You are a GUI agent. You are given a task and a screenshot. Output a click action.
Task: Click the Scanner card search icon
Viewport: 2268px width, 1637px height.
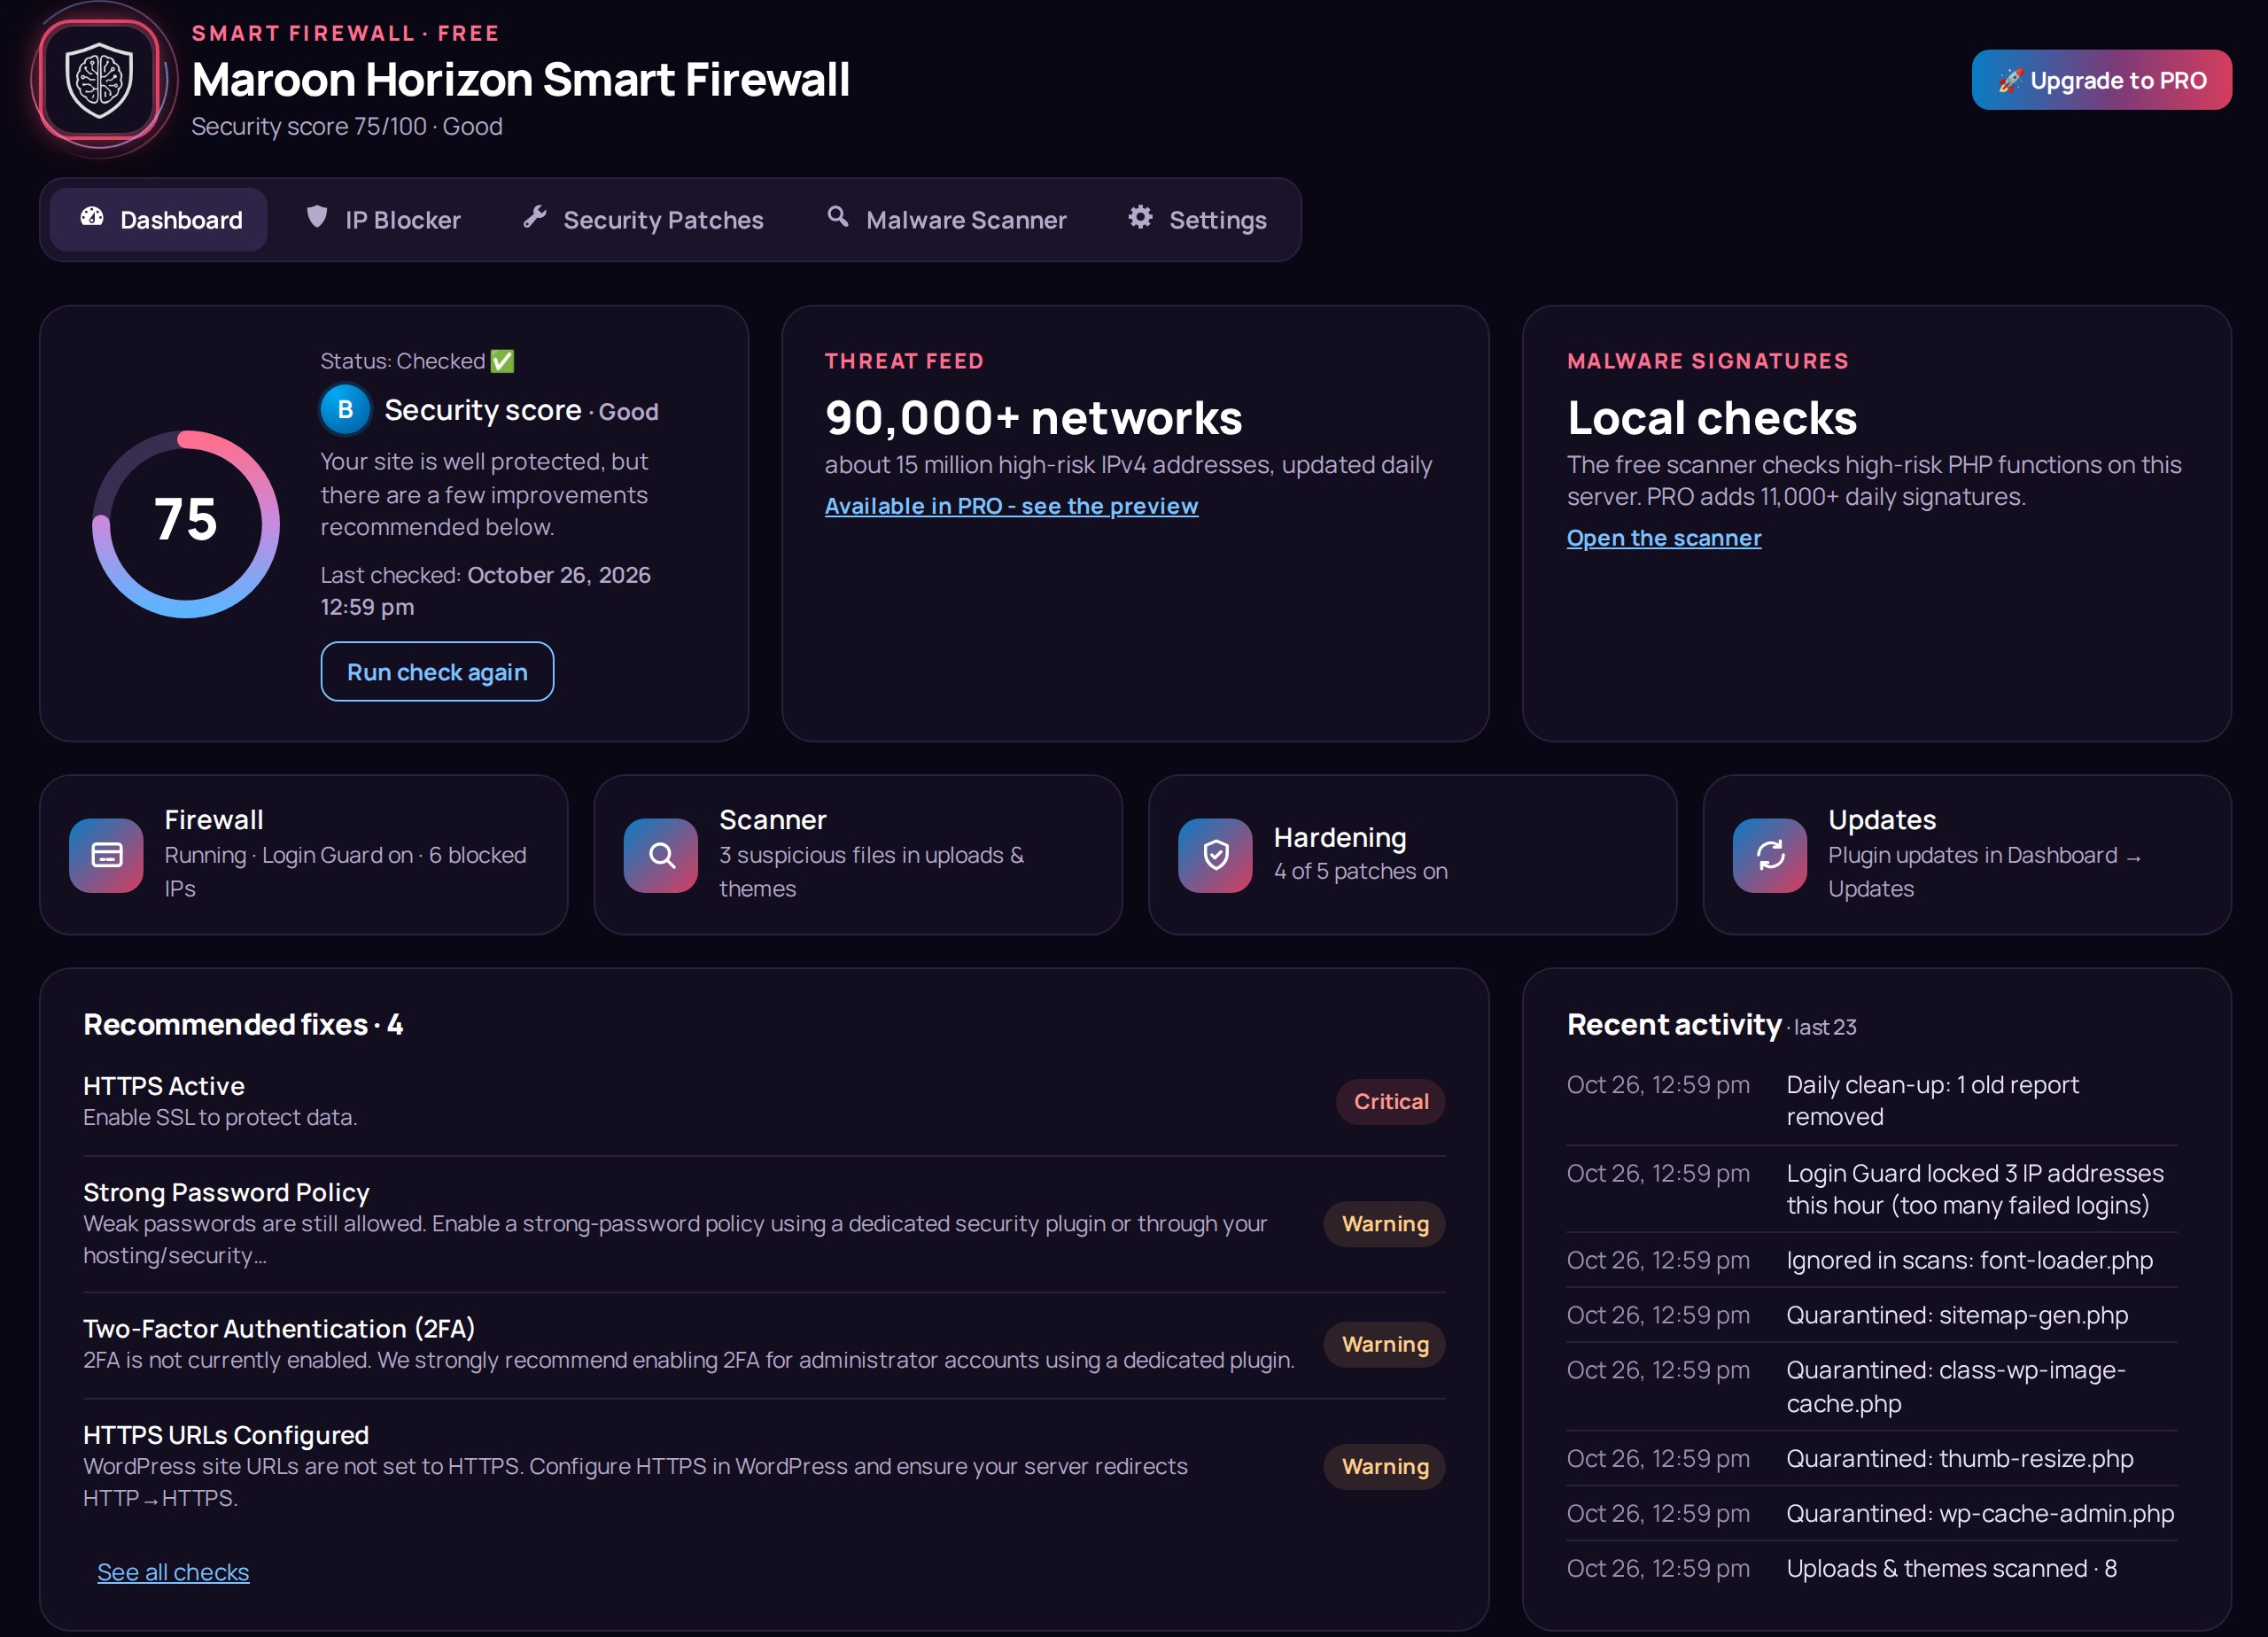[661, 855]
